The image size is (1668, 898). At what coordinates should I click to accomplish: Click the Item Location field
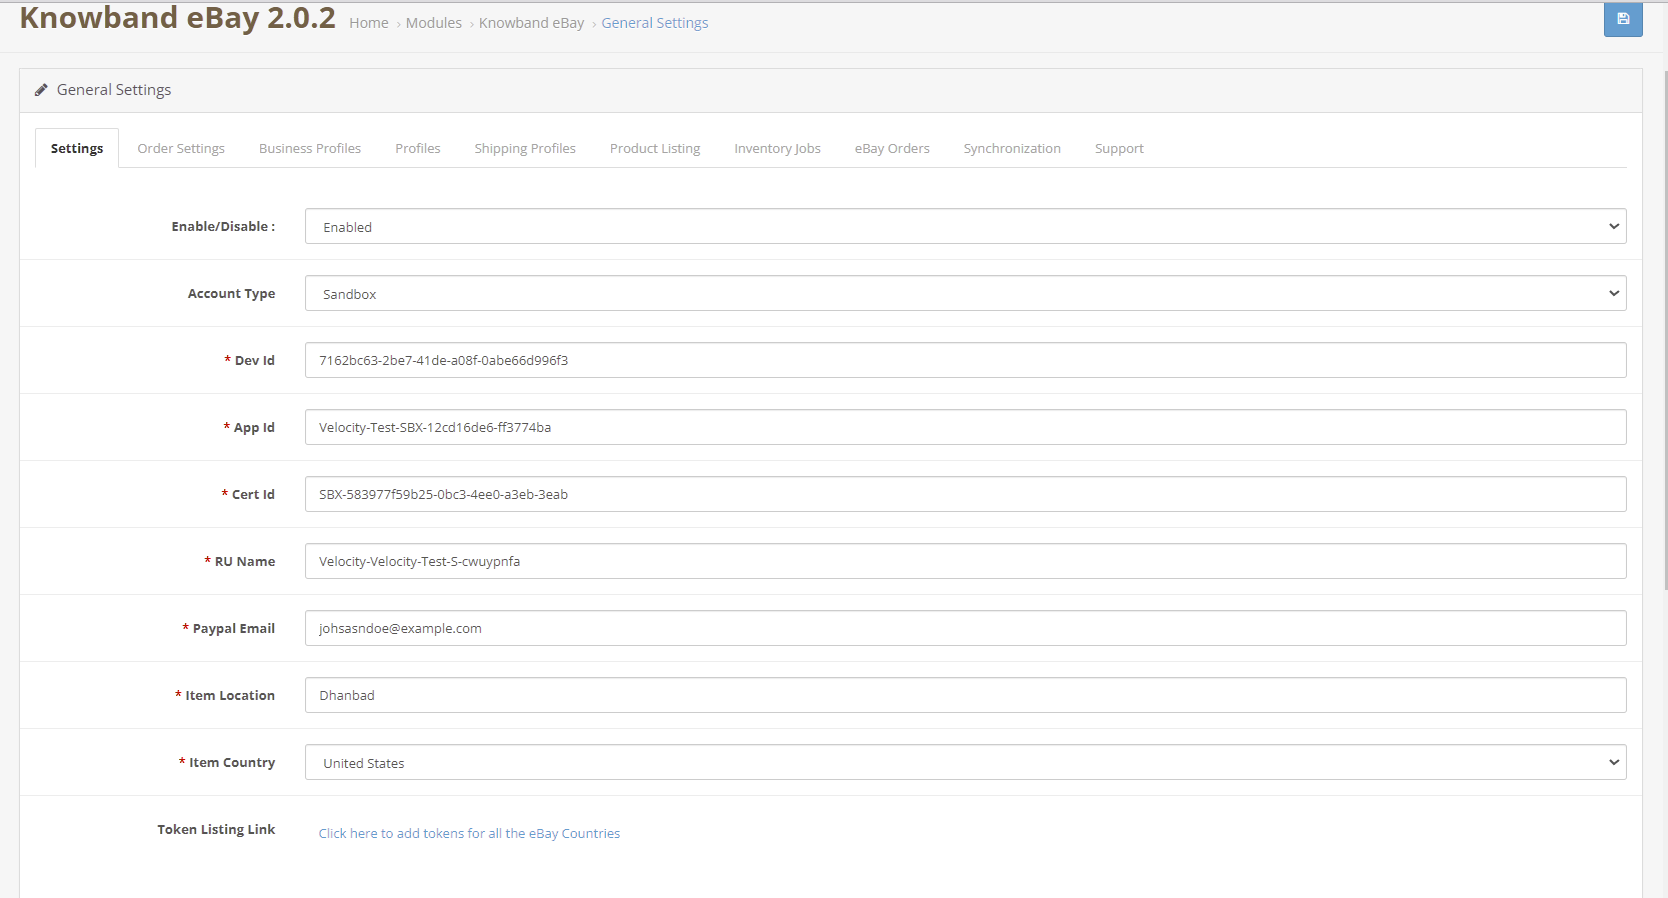965,695
